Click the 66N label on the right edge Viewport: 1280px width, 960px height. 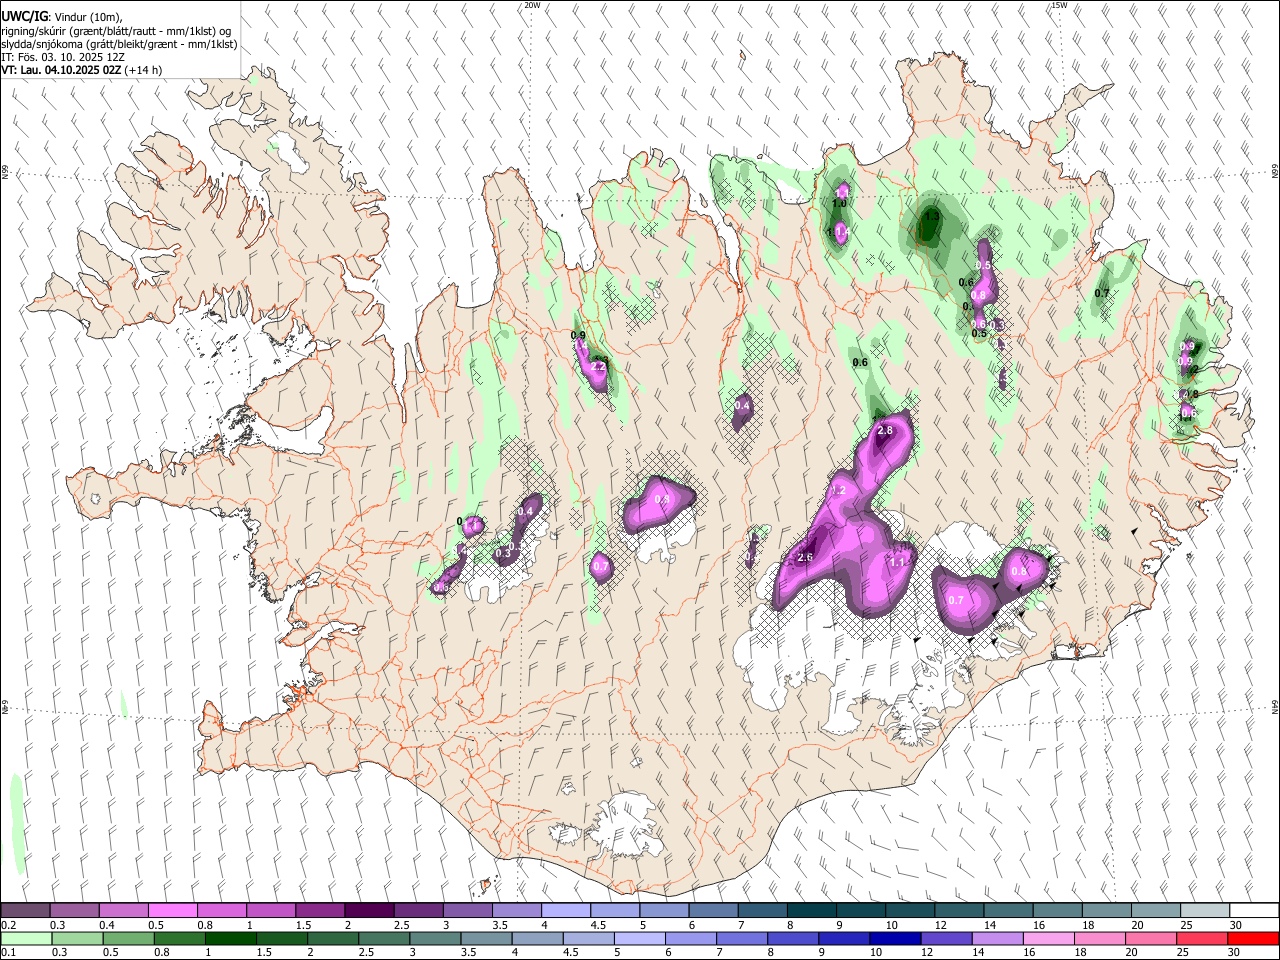[1274, 172]
